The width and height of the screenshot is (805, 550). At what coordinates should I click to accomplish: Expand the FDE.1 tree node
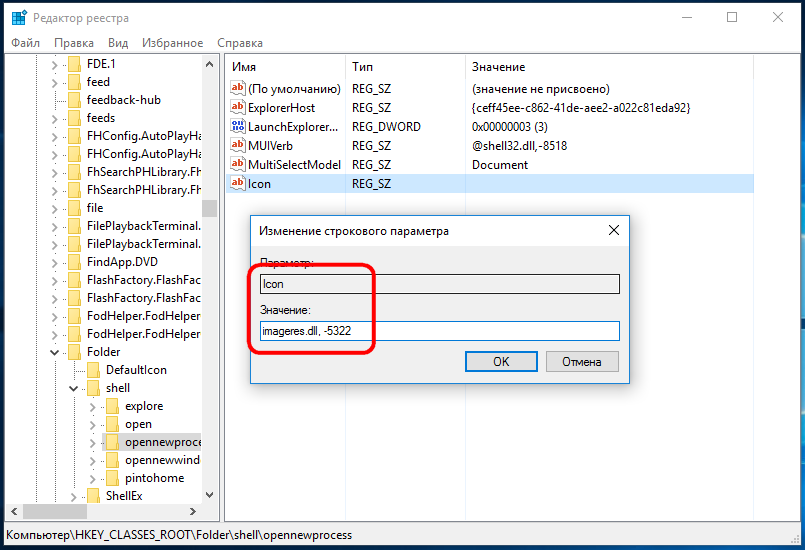click(x=54, y=65)
